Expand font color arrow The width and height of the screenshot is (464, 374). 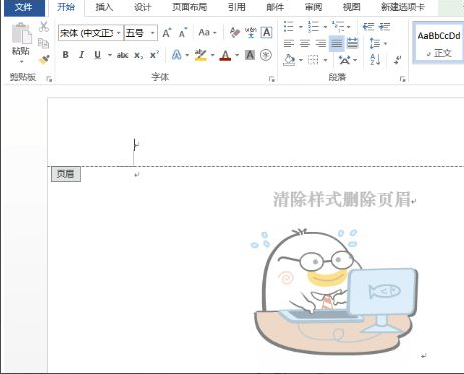237,55
